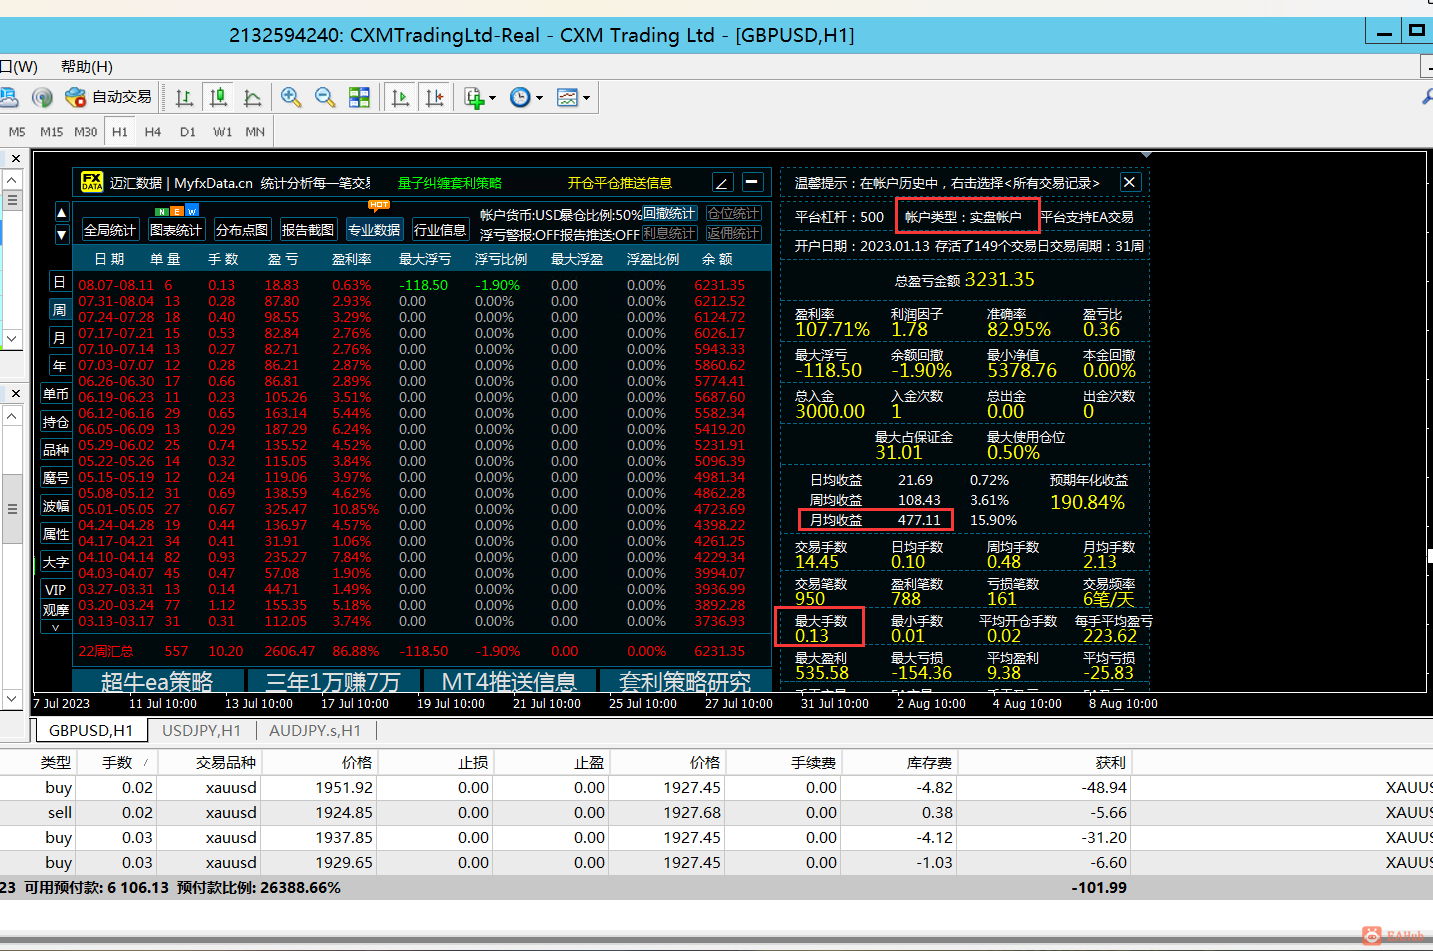Click the 报告截图 button
The width and height of the screenshot is (1433, 951).
308,230
